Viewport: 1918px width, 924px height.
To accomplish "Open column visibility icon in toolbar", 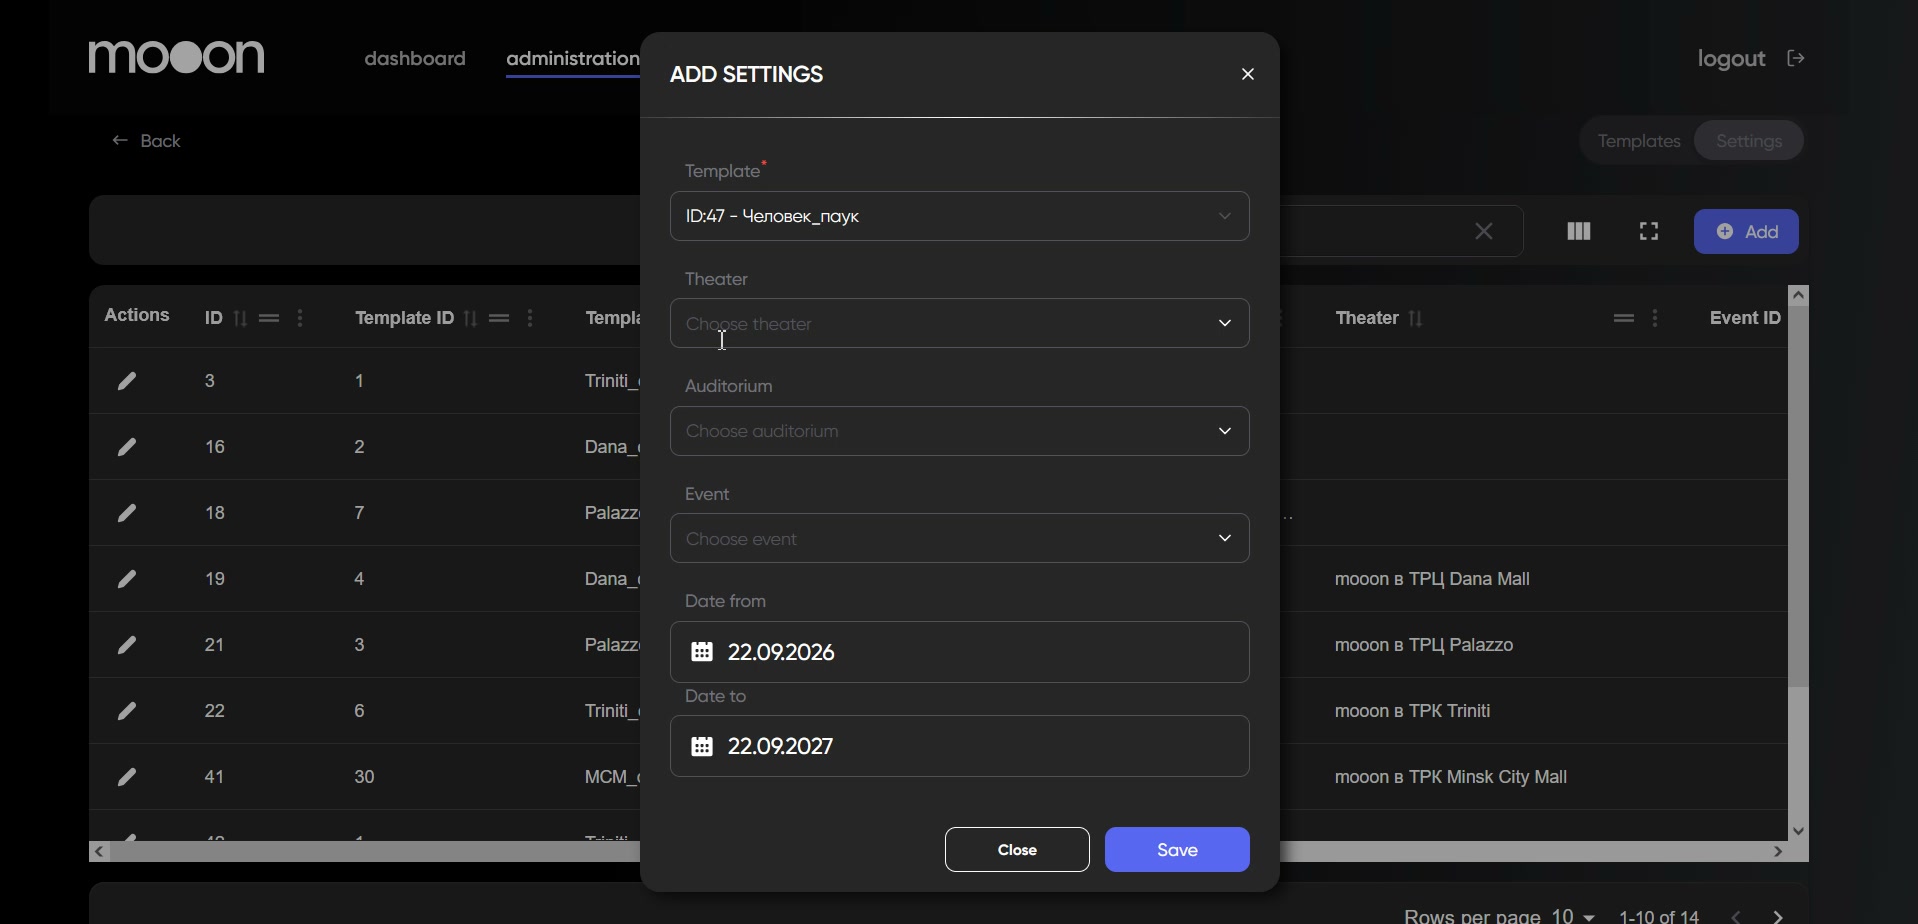I will tap(1579, 232).
